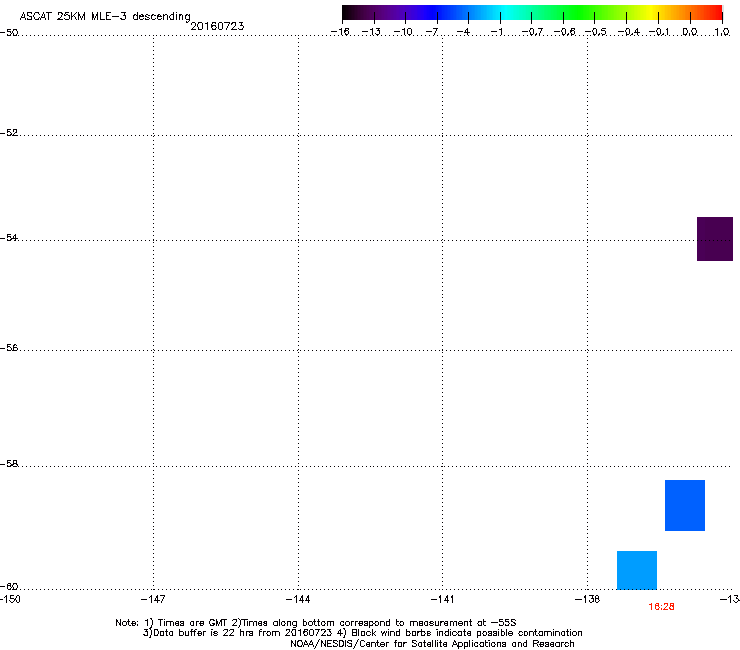The width and height of the screenshot is (740, 650).
Task: Click the longitude label -144
Action: click(298, 599)
